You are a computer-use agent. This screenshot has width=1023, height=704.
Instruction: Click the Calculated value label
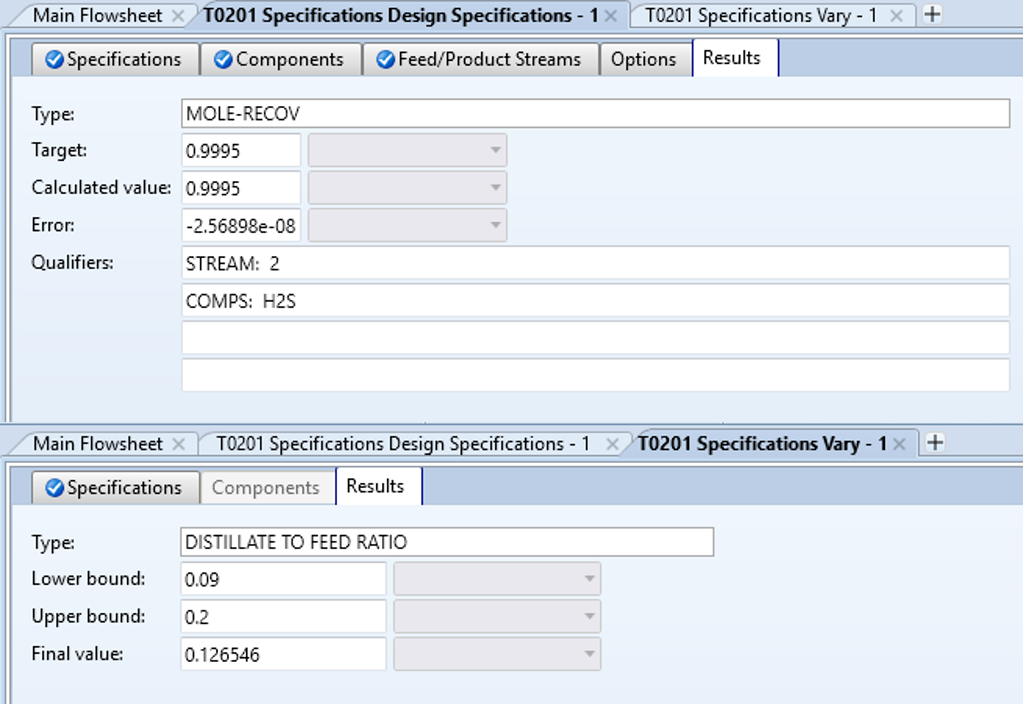(101, 188)
